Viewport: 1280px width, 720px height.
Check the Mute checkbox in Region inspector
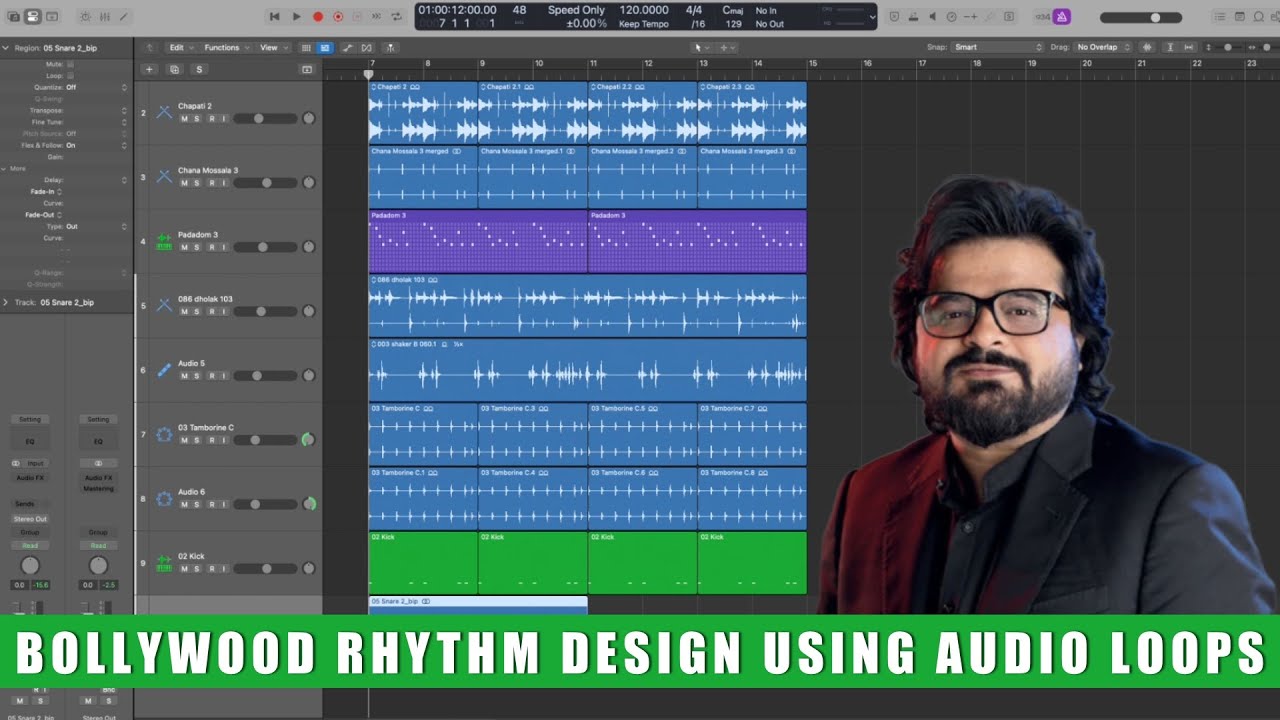(x=71, y=64)
